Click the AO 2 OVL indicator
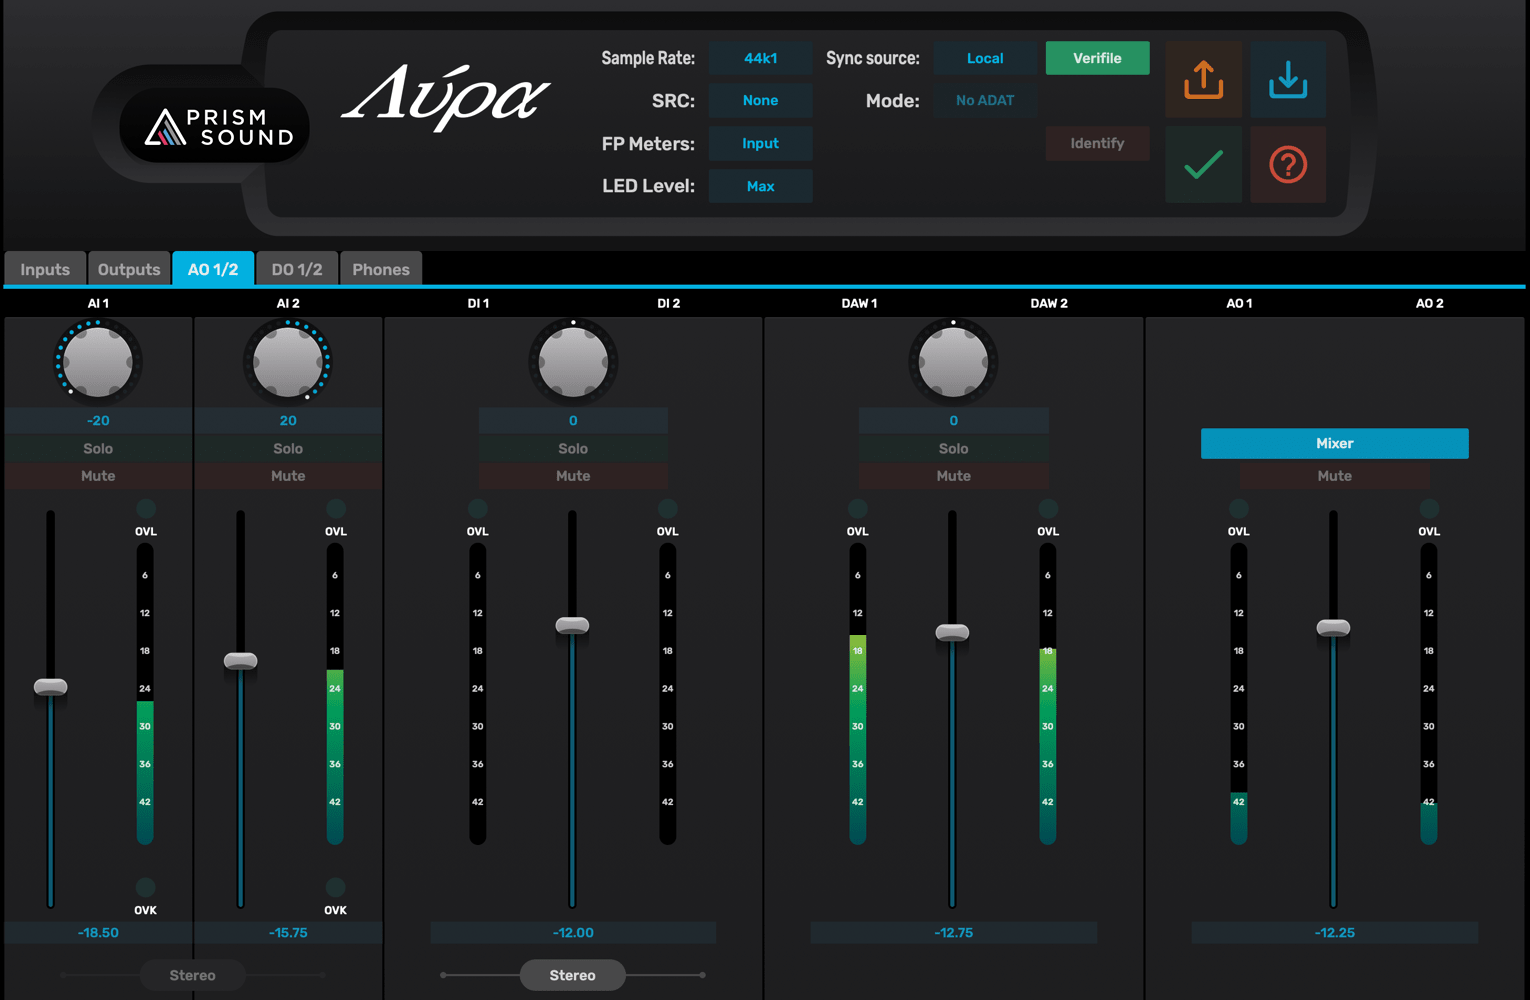 (1430, 508)
